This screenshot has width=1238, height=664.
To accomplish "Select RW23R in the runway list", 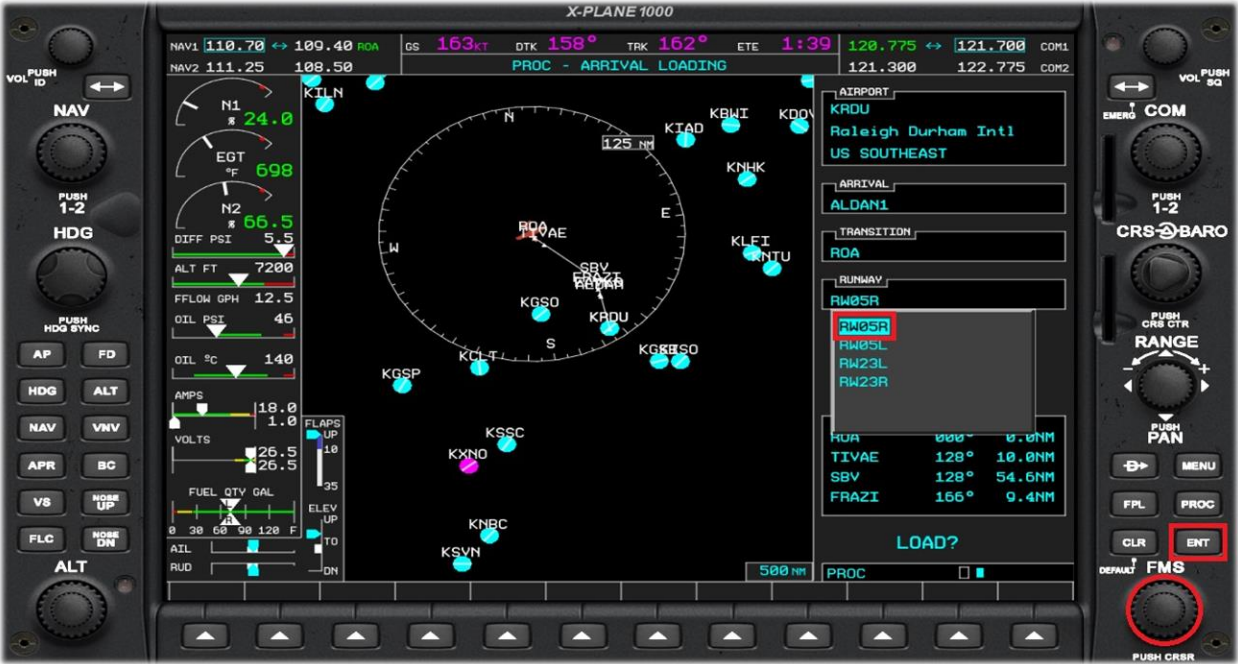I will point(864,382).
